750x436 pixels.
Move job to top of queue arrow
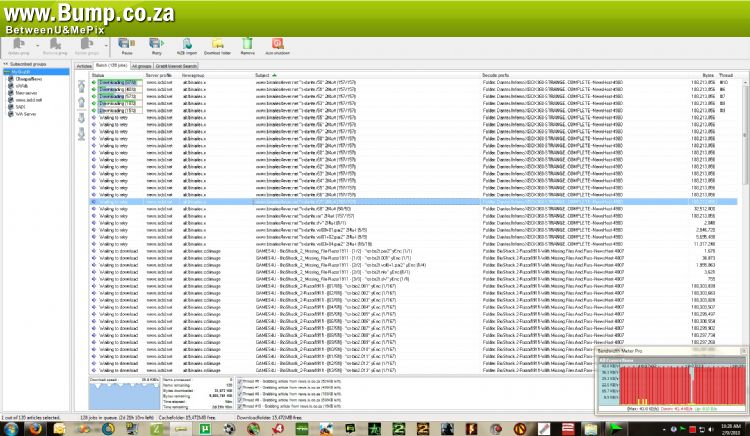point(82,87)
